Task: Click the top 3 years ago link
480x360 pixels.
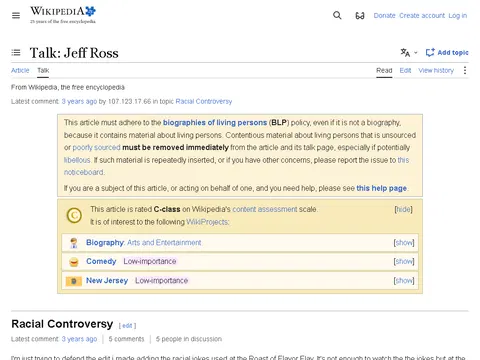Action: click(x=79, y=101)
